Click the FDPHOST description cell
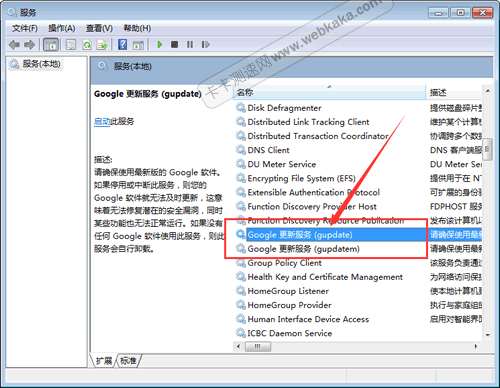This screenshot has height=388, width=500. pos(455,207)
